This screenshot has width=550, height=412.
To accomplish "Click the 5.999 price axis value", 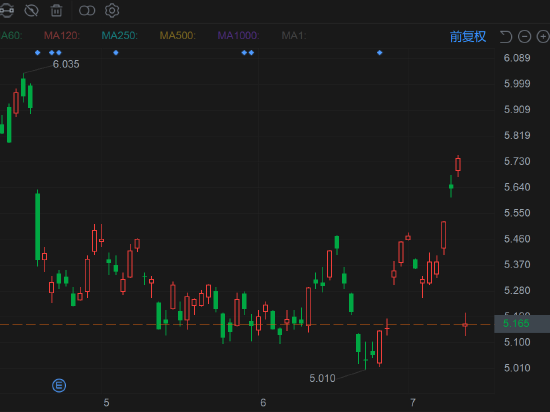I will pos(517,84).
